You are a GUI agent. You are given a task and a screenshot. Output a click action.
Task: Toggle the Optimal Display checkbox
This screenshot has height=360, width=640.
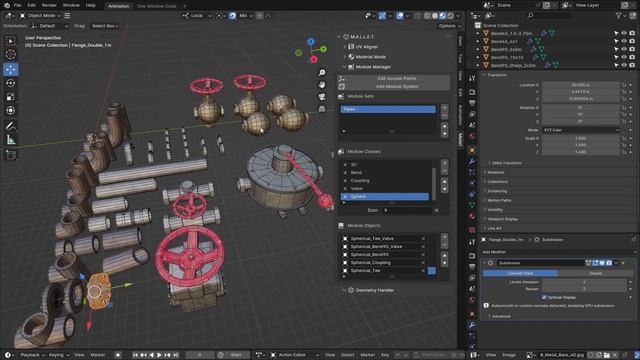544,297
